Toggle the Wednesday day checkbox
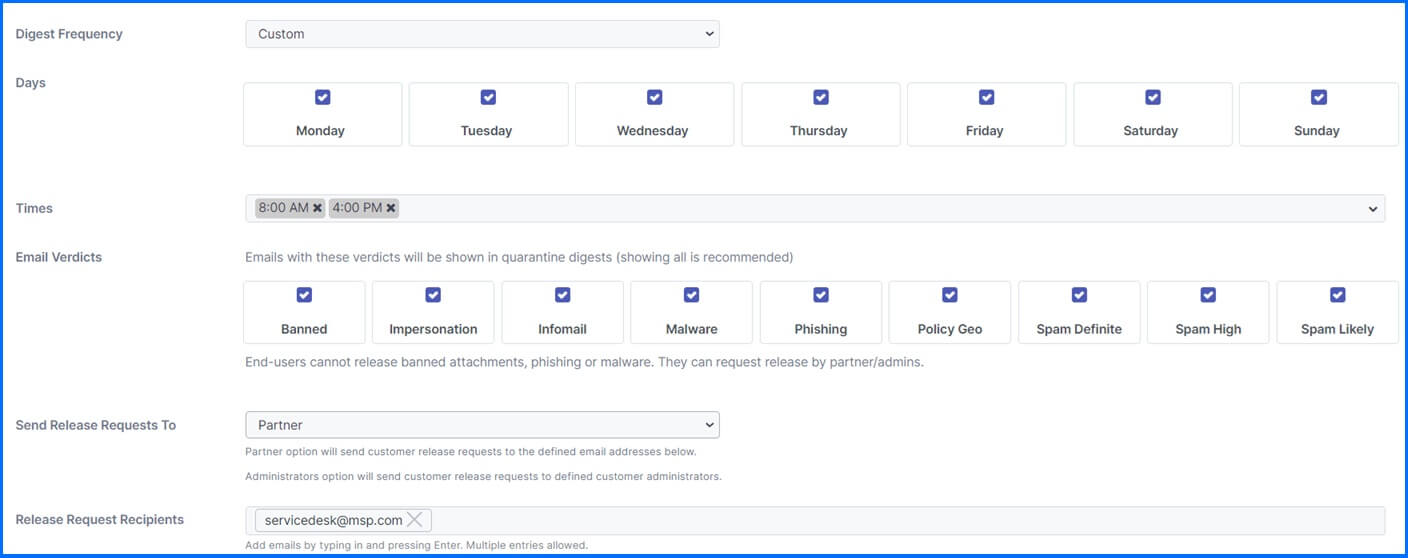Image resolution: width=1408 pixels, height=558 pixels. pos(654,97)
